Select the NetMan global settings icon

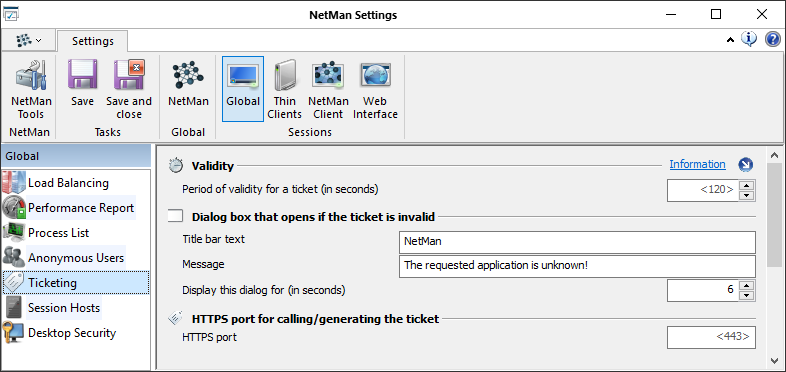pos(188,76)
